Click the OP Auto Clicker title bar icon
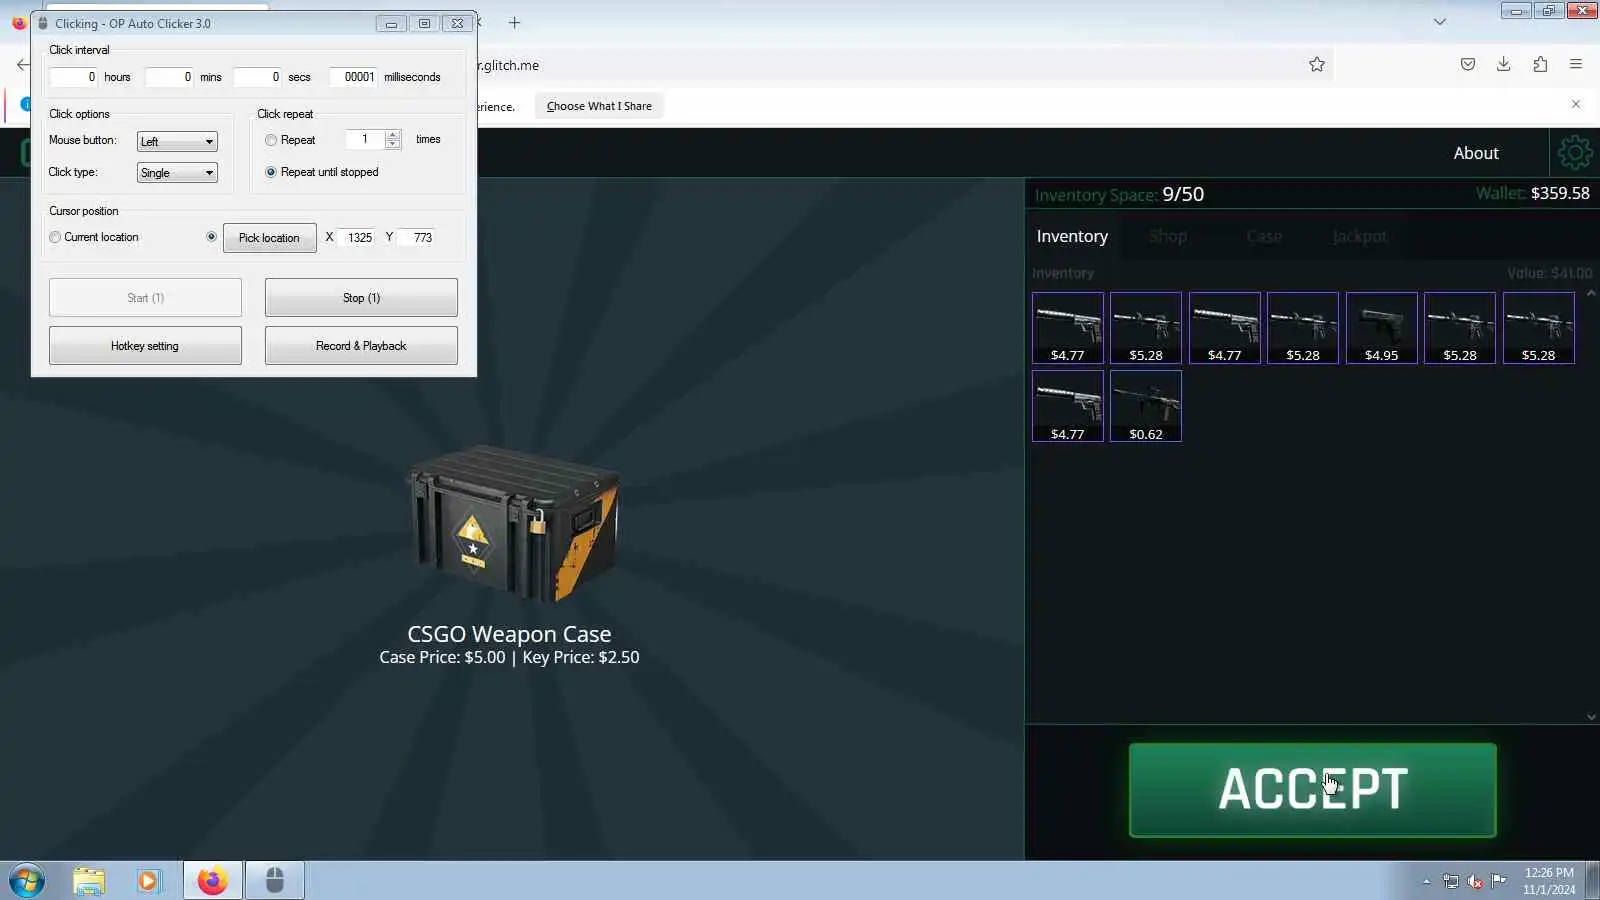The height and width of the screenshot is (900, 1600). pyautogui.click(x=43, y=23)
